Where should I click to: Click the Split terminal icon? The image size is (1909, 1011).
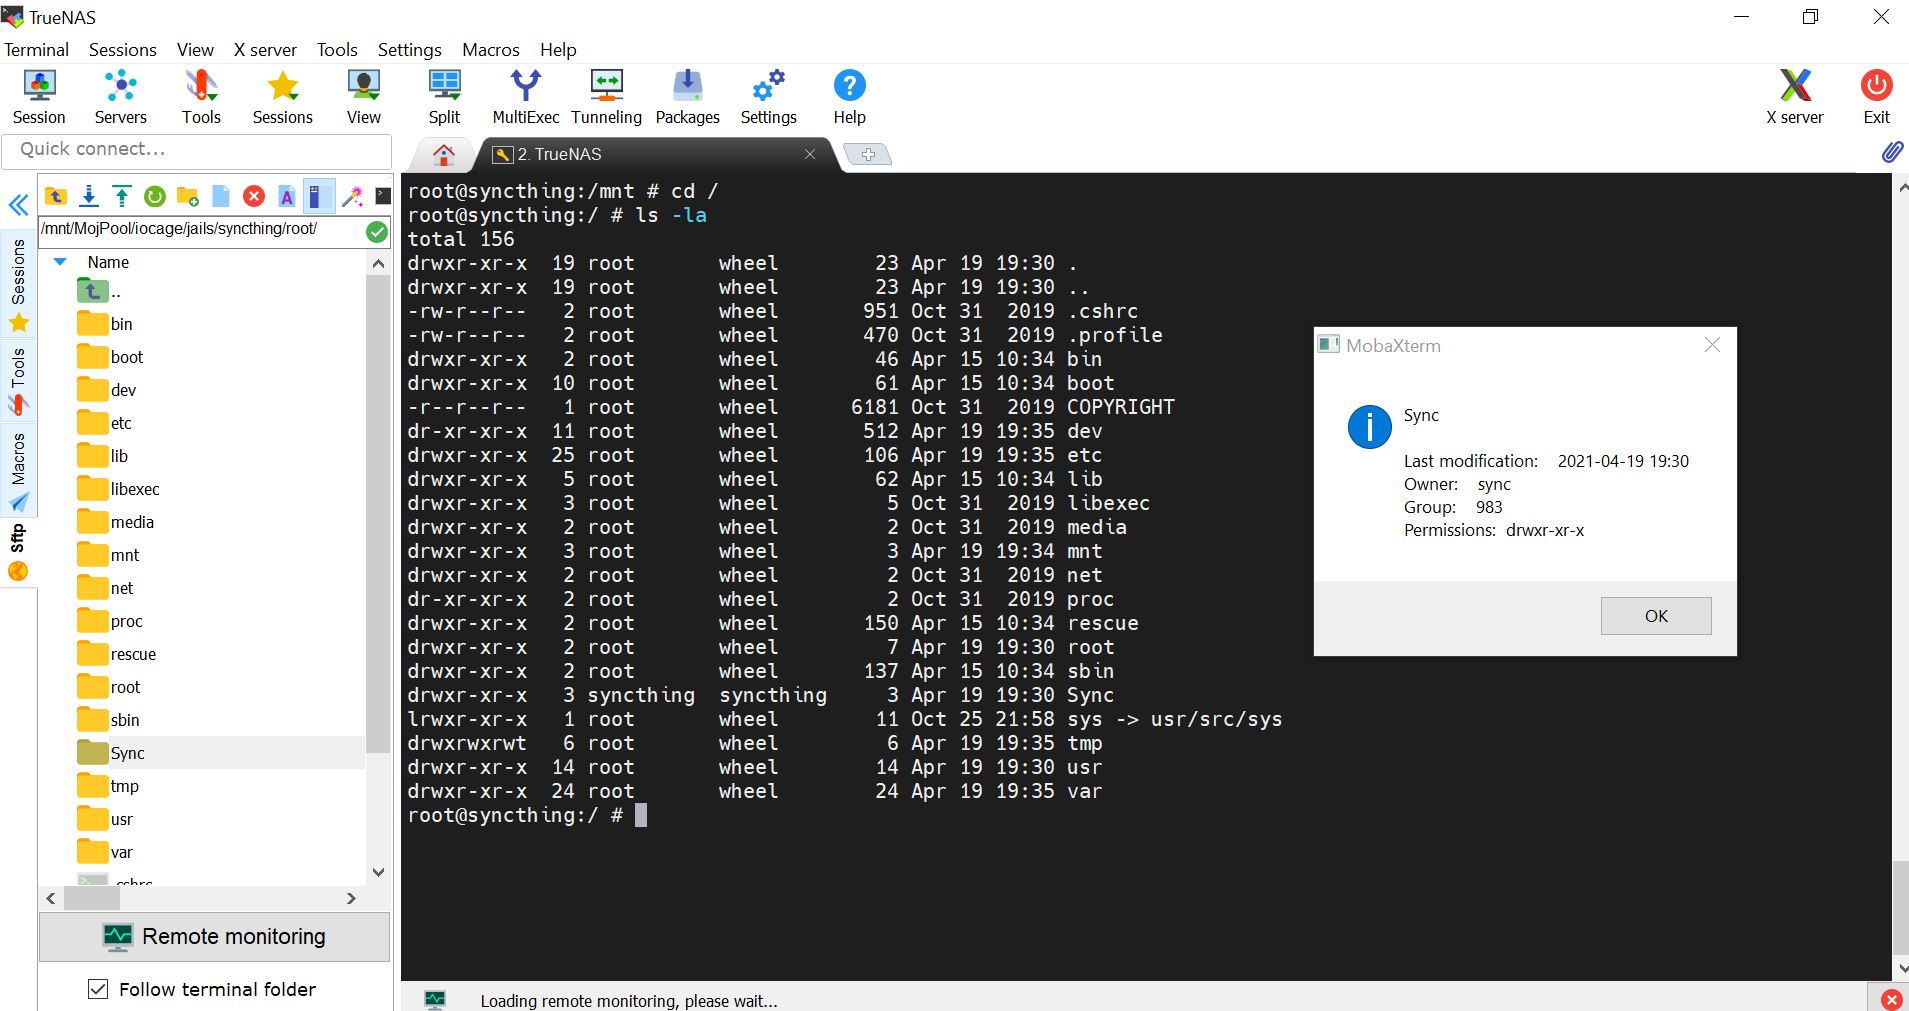click(x=444, y=97)
